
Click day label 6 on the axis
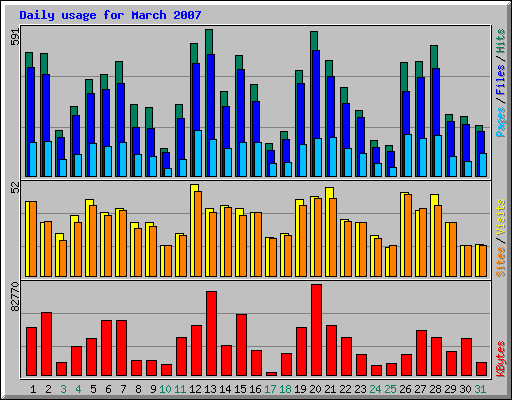(x=108, y=389)
